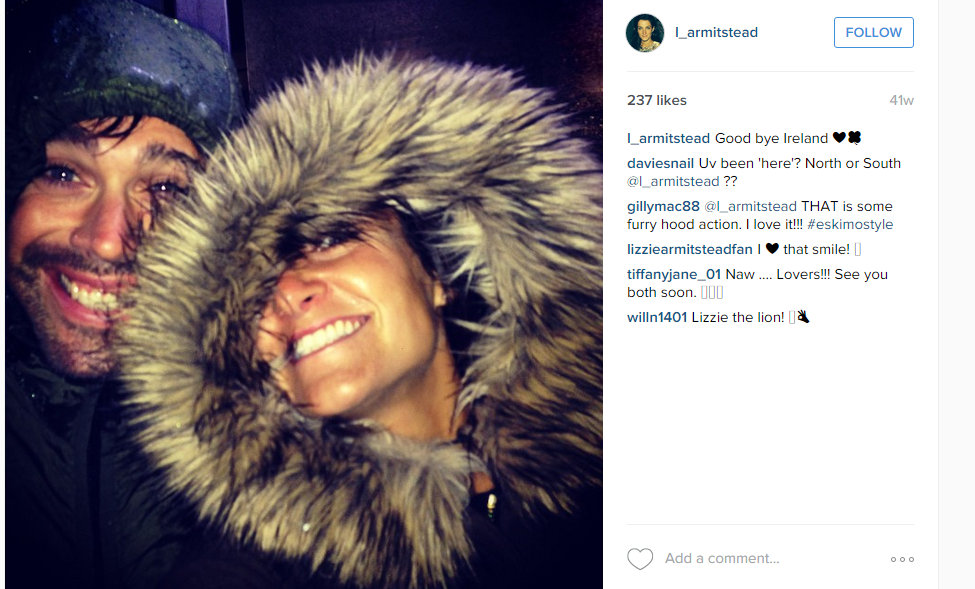Open lizziearmitsteadfan profile
The width and height of the screenshot is (975, 589).
(690, 249)
